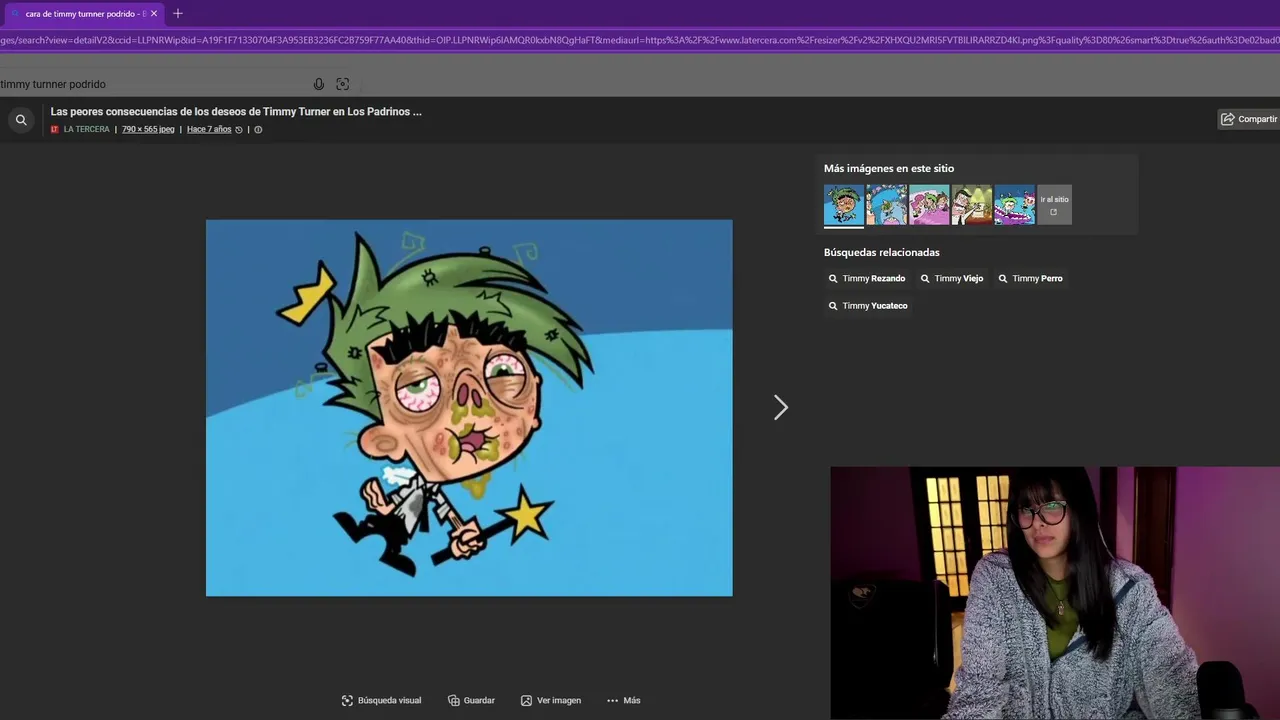Open a new browser tab with plus button
The height and width of the screenshot is (720, 1280).
coord(178,14)
